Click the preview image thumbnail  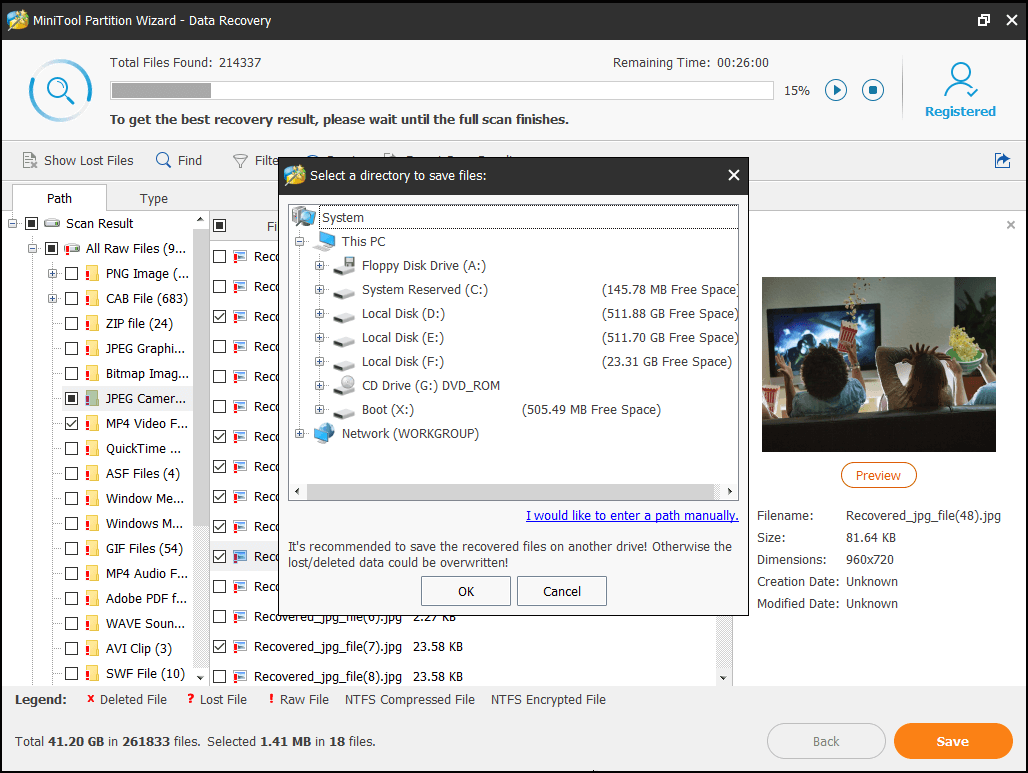coord(879,364)
